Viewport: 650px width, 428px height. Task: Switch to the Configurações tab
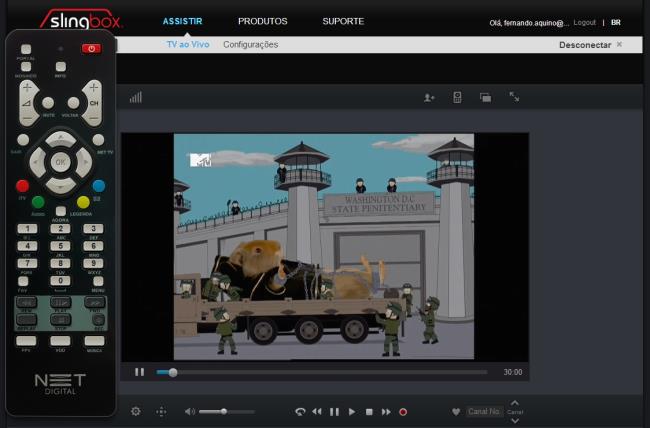coord(250,44)
